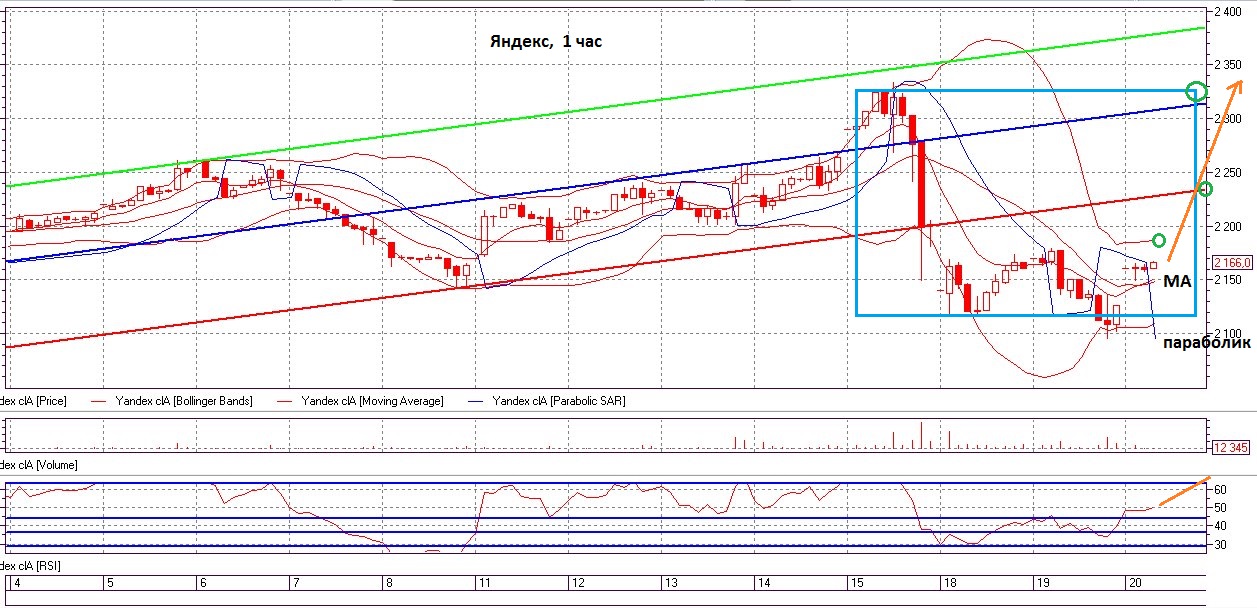Select the [Volume] panel label
This screenshot has width=1257, height=608.
point(38,465)
